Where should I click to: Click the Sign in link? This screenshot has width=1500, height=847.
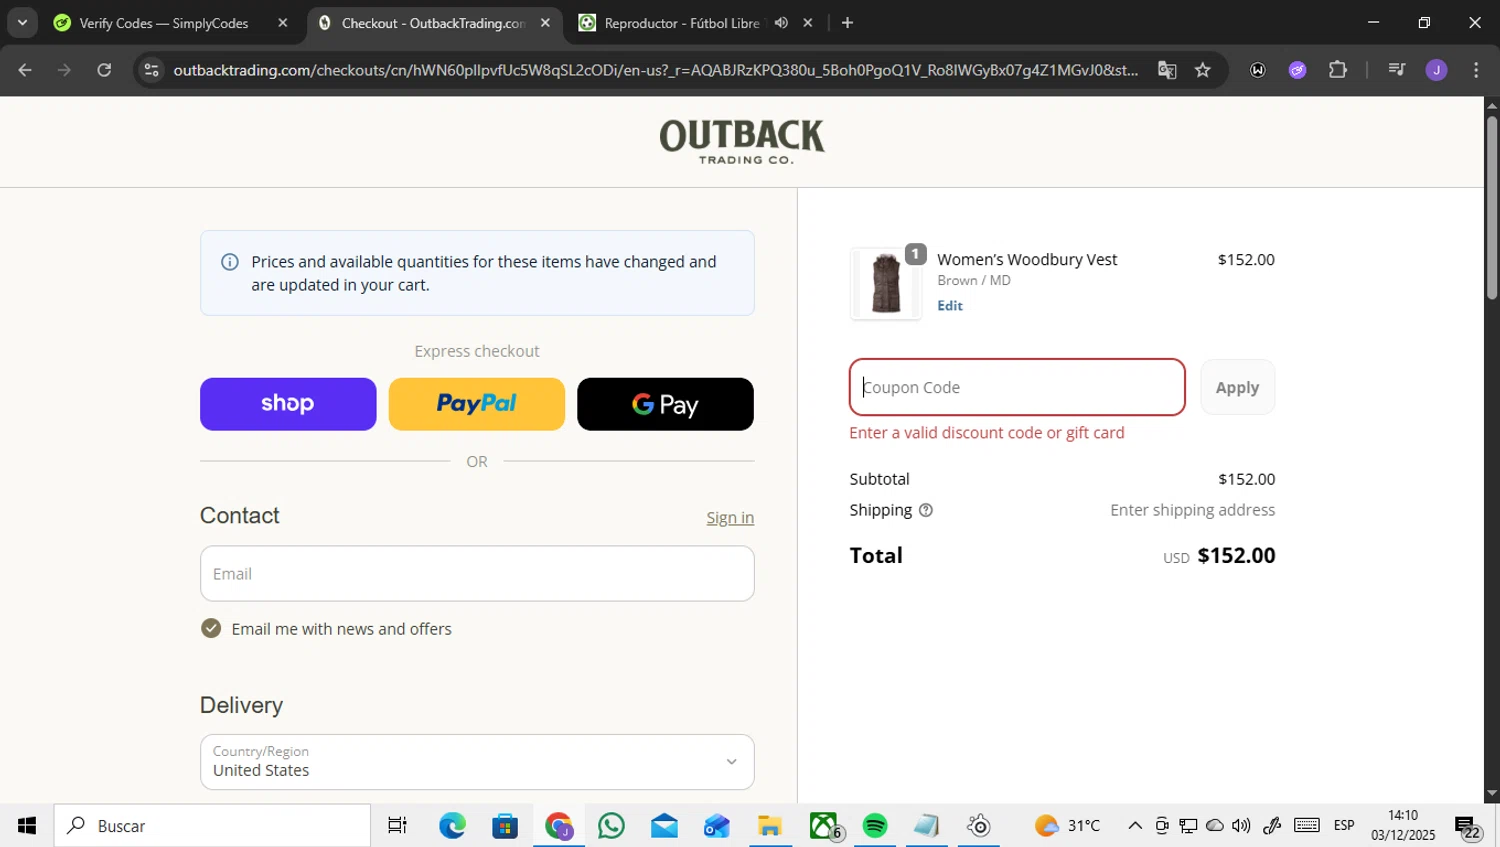pos(730,517)
